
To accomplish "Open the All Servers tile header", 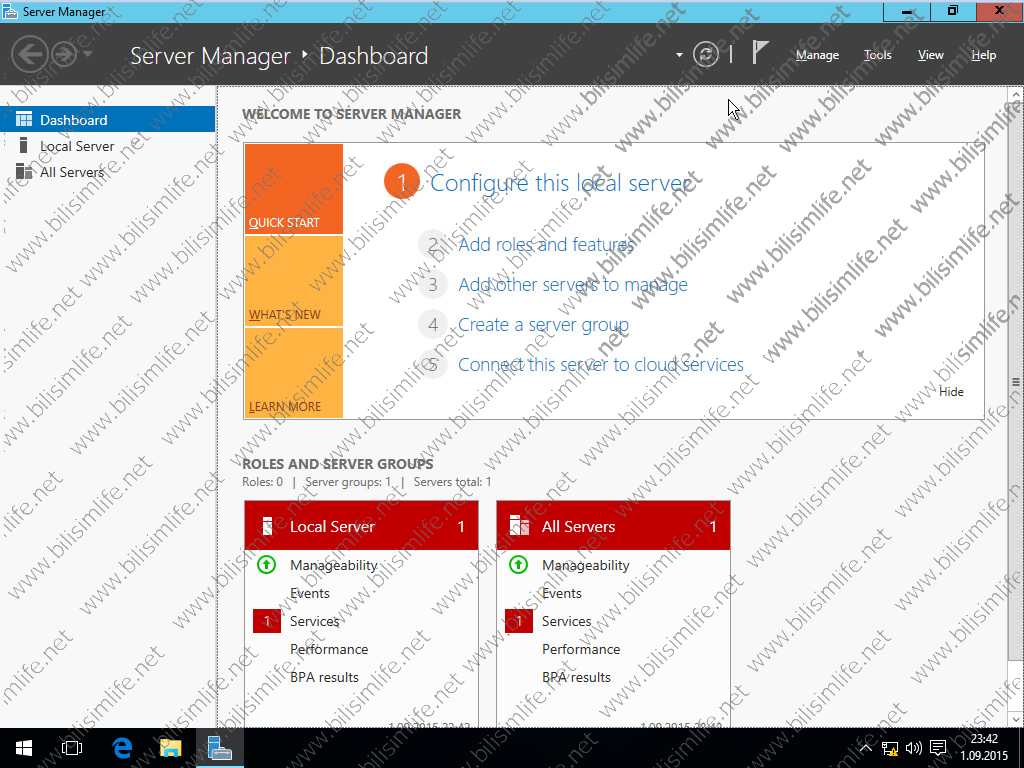I will (613, 526).
